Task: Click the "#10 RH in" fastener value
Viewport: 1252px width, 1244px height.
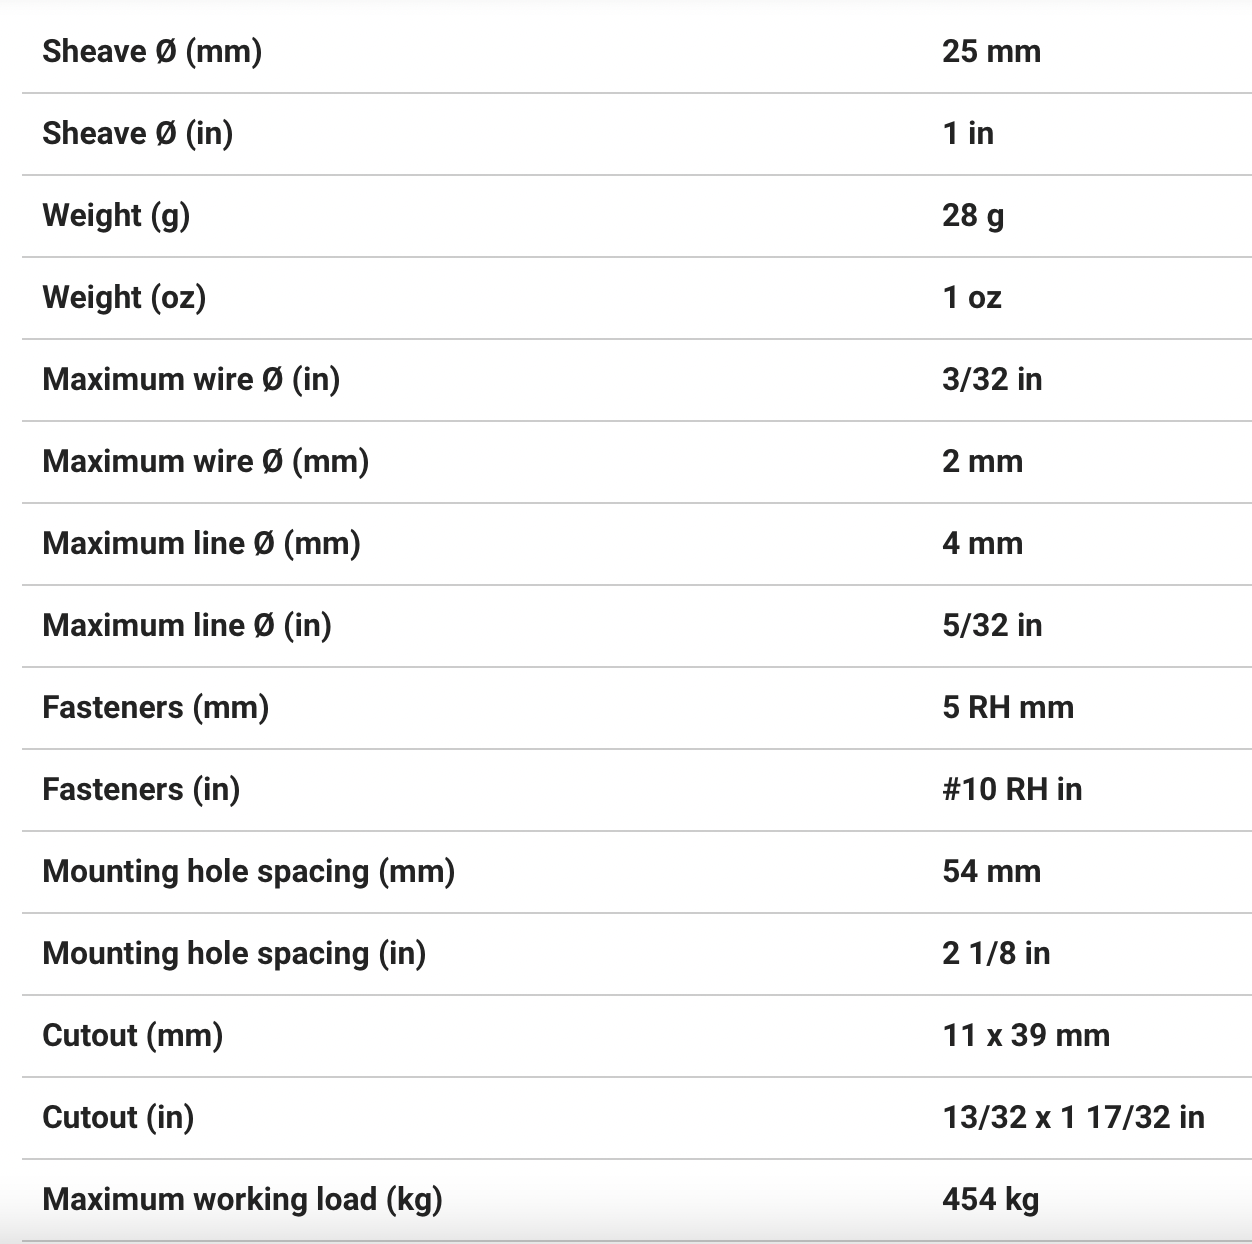Action: click(x=1011, y=789)
